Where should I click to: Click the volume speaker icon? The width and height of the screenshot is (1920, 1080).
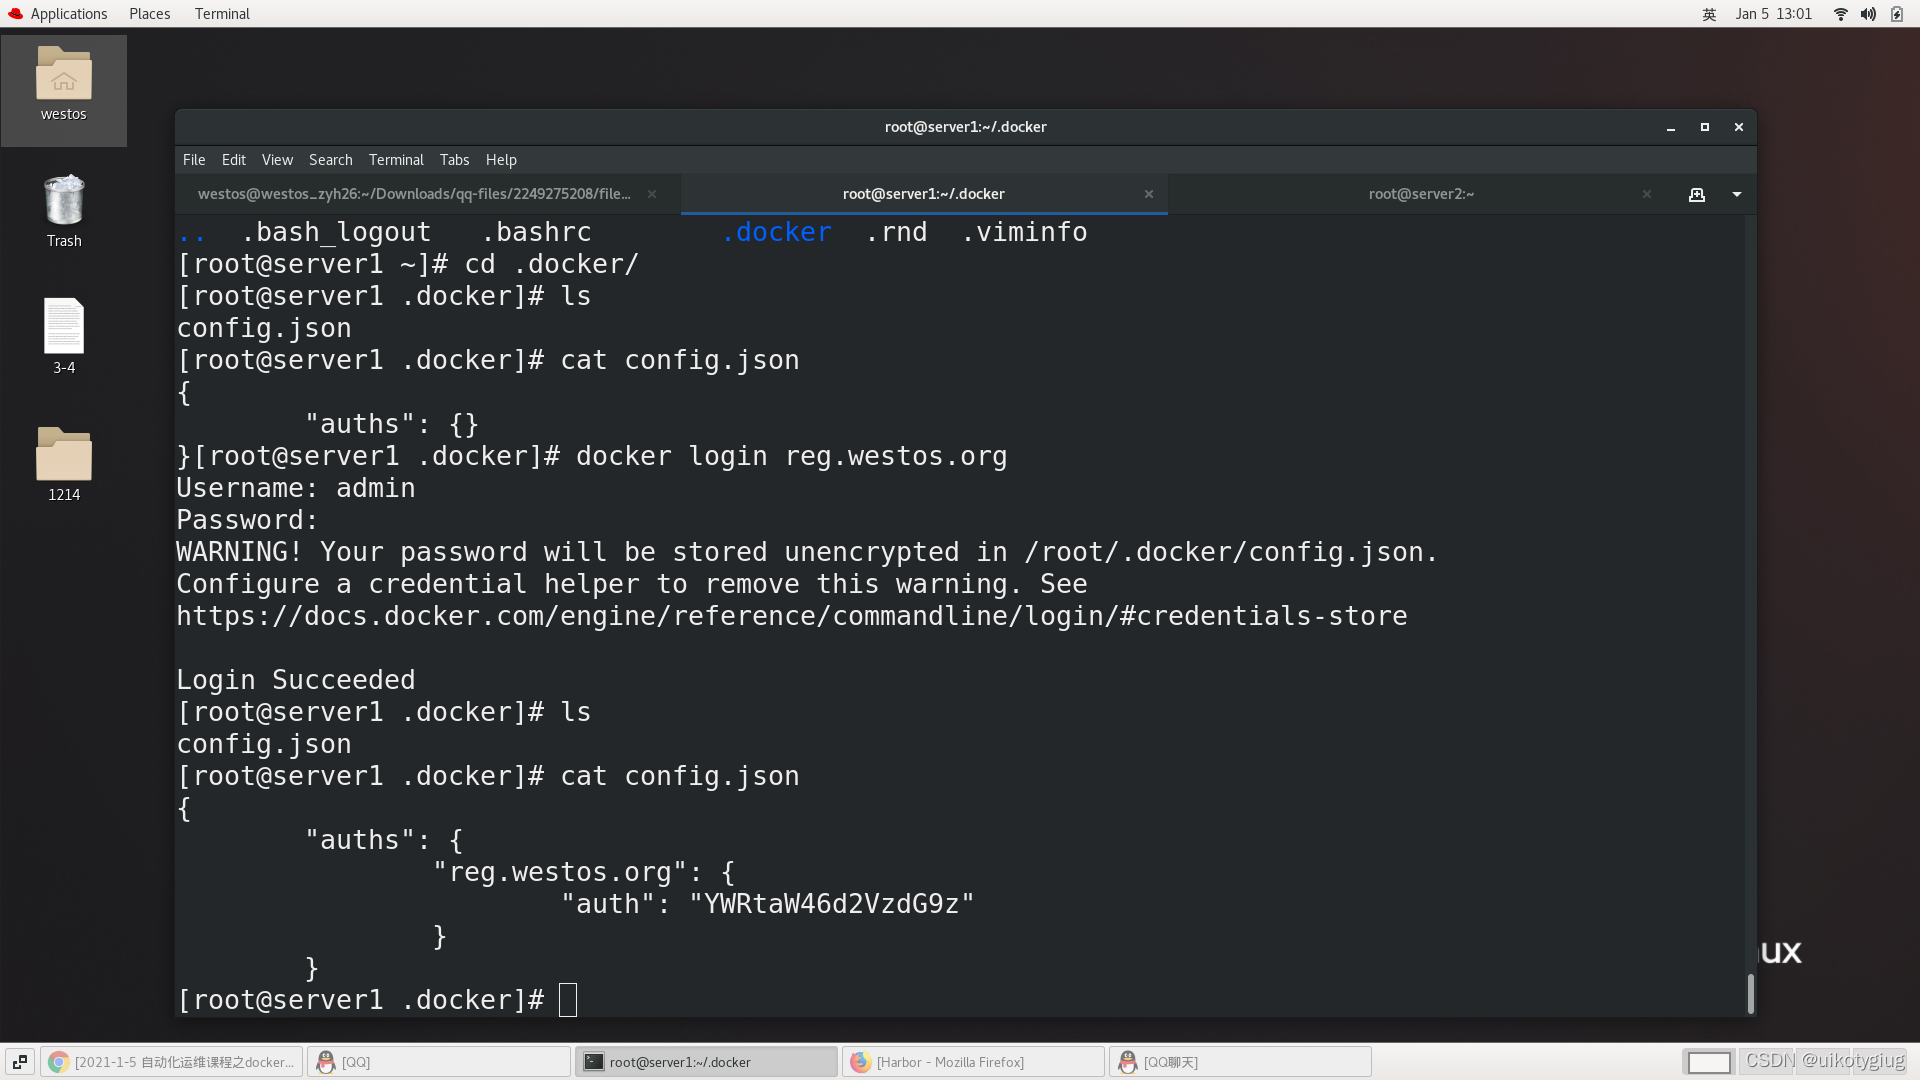1868,14
